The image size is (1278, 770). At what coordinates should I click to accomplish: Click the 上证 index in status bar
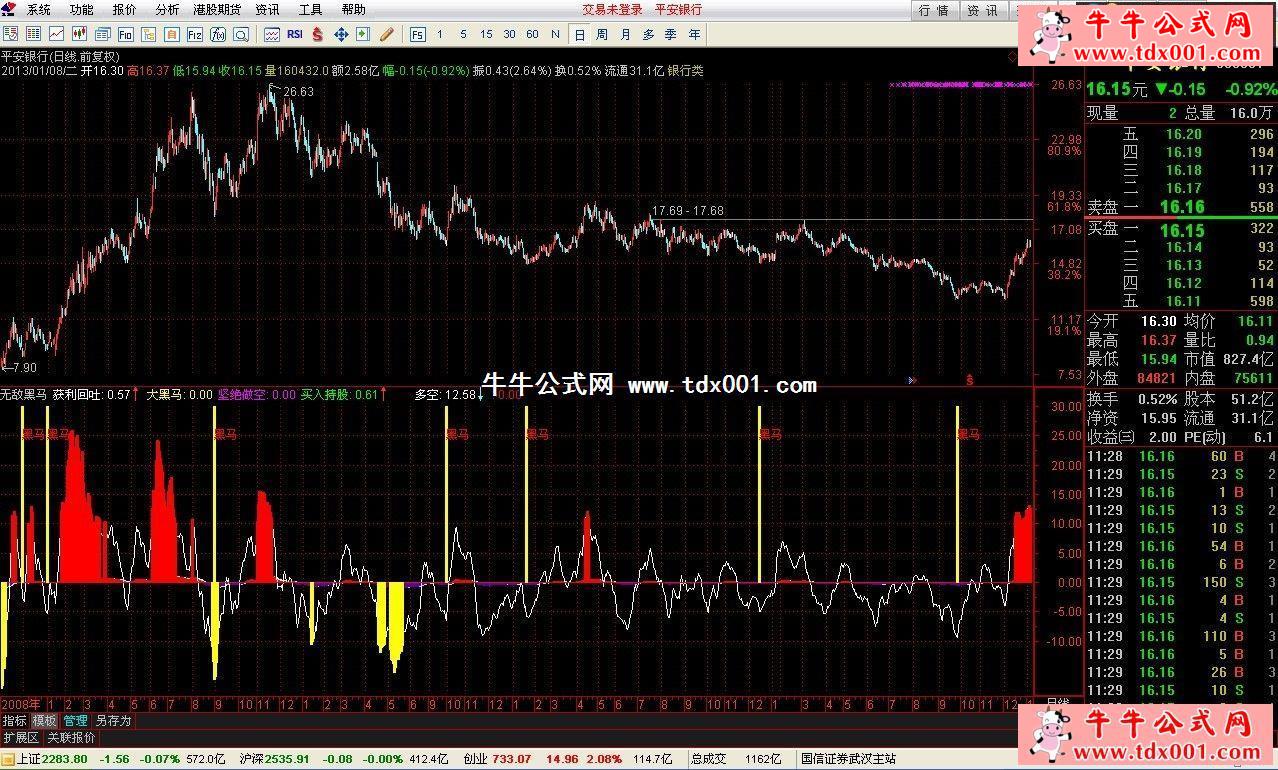(x=27, y=759)
